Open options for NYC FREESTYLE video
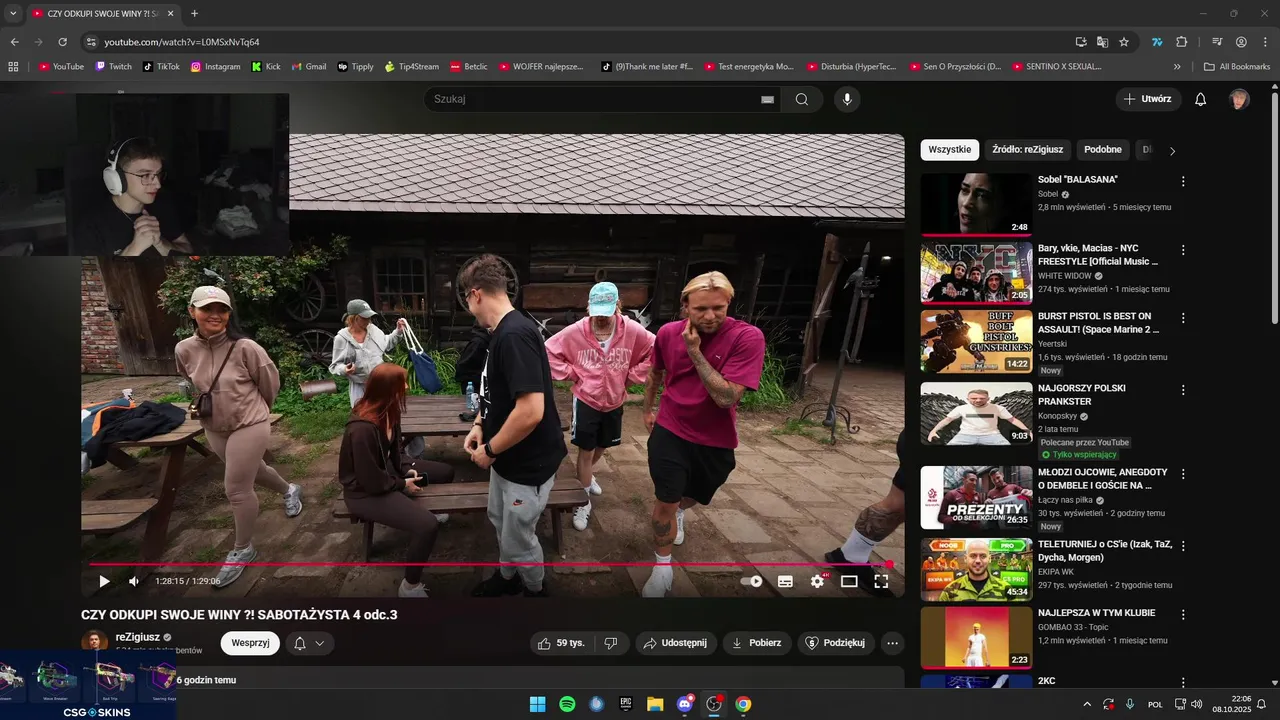The height and width of the screenshot is (720, 1280). [1183, 250]
